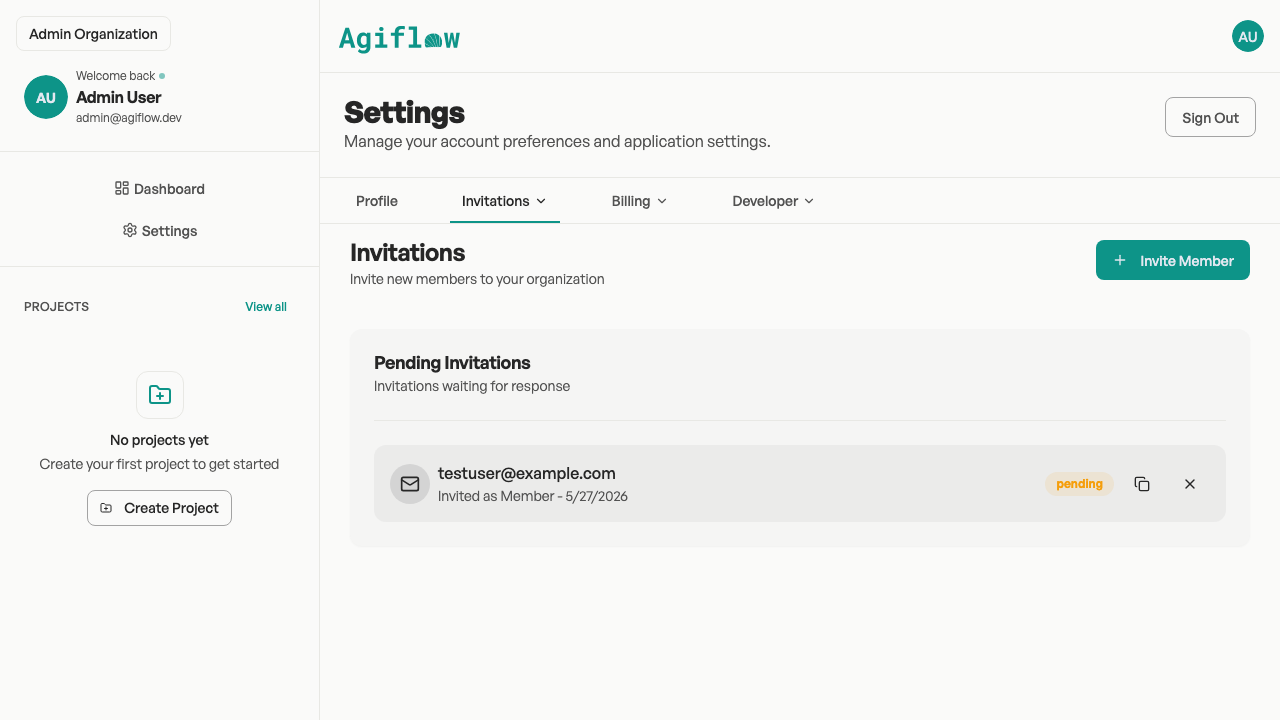The image size is (1280, 720).
Task: Click the PROJECTS section label
Action: (56, 307)
